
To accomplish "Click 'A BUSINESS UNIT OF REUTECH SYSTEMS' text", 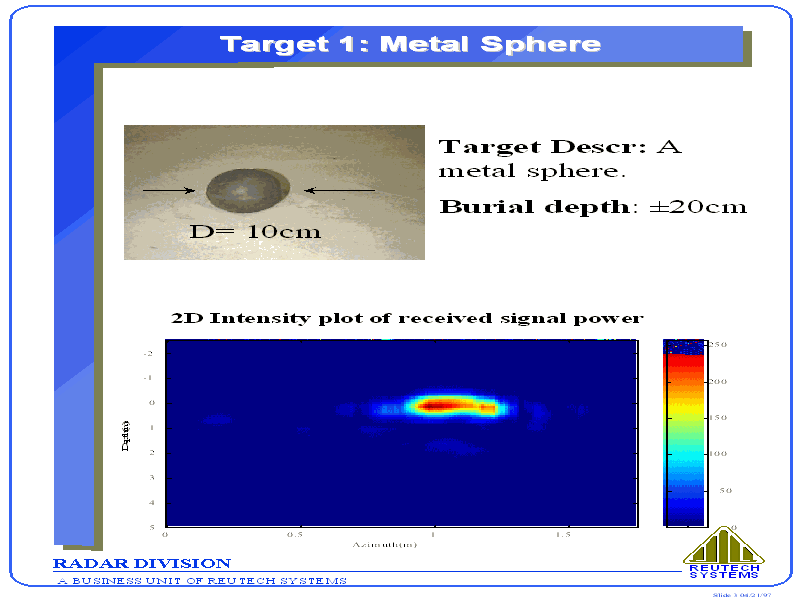I will tap(201, 581).
